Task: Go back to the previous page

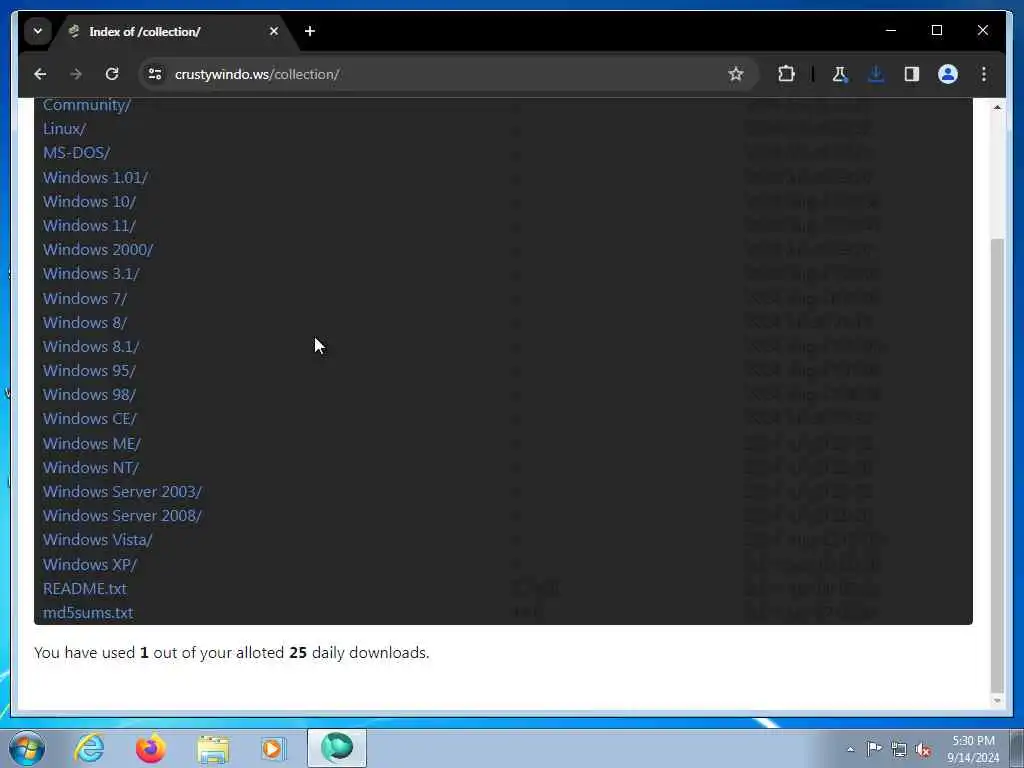Action: coord(40,74)
